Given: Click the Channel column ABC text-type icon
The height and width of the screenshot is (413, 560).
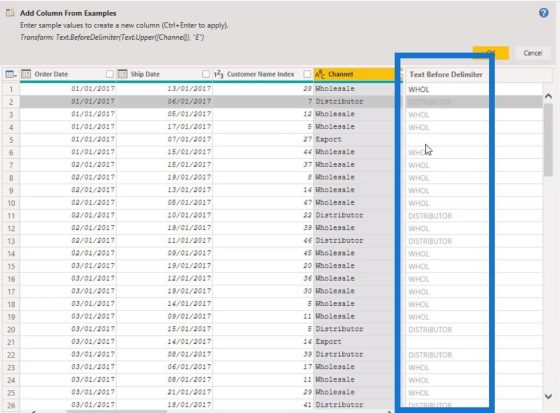Looking at the screenshot, I should tap(320, 74).
